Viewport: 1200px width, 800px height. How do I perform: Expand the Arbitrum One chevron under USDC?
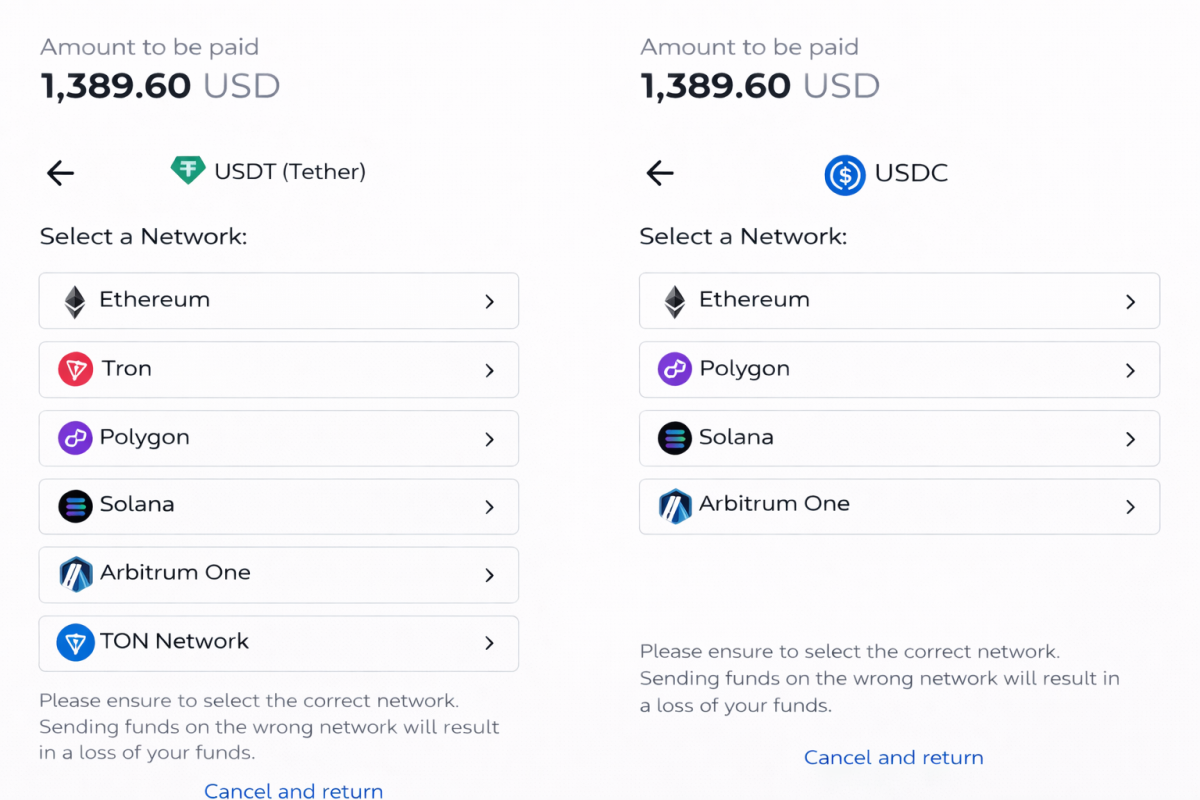point(1130,506)
